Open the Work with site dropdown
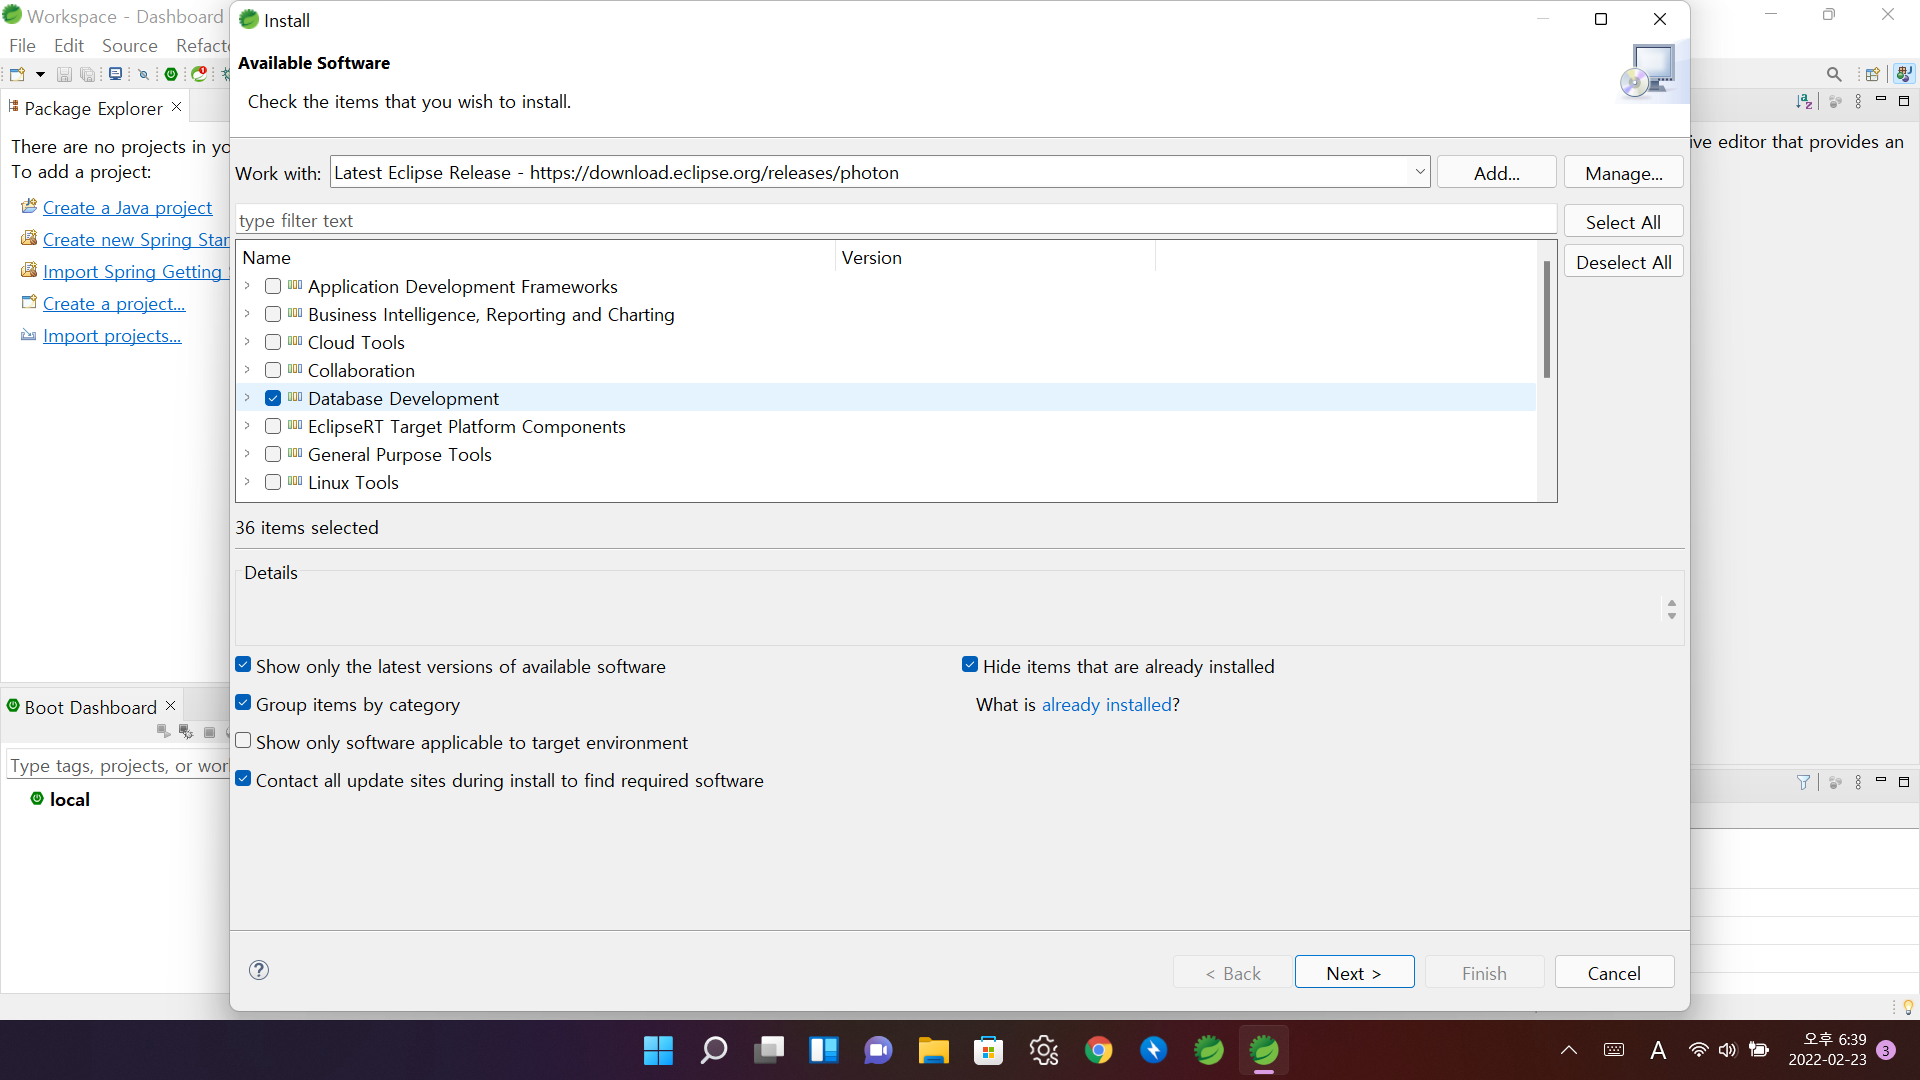 pos(1419,172)
